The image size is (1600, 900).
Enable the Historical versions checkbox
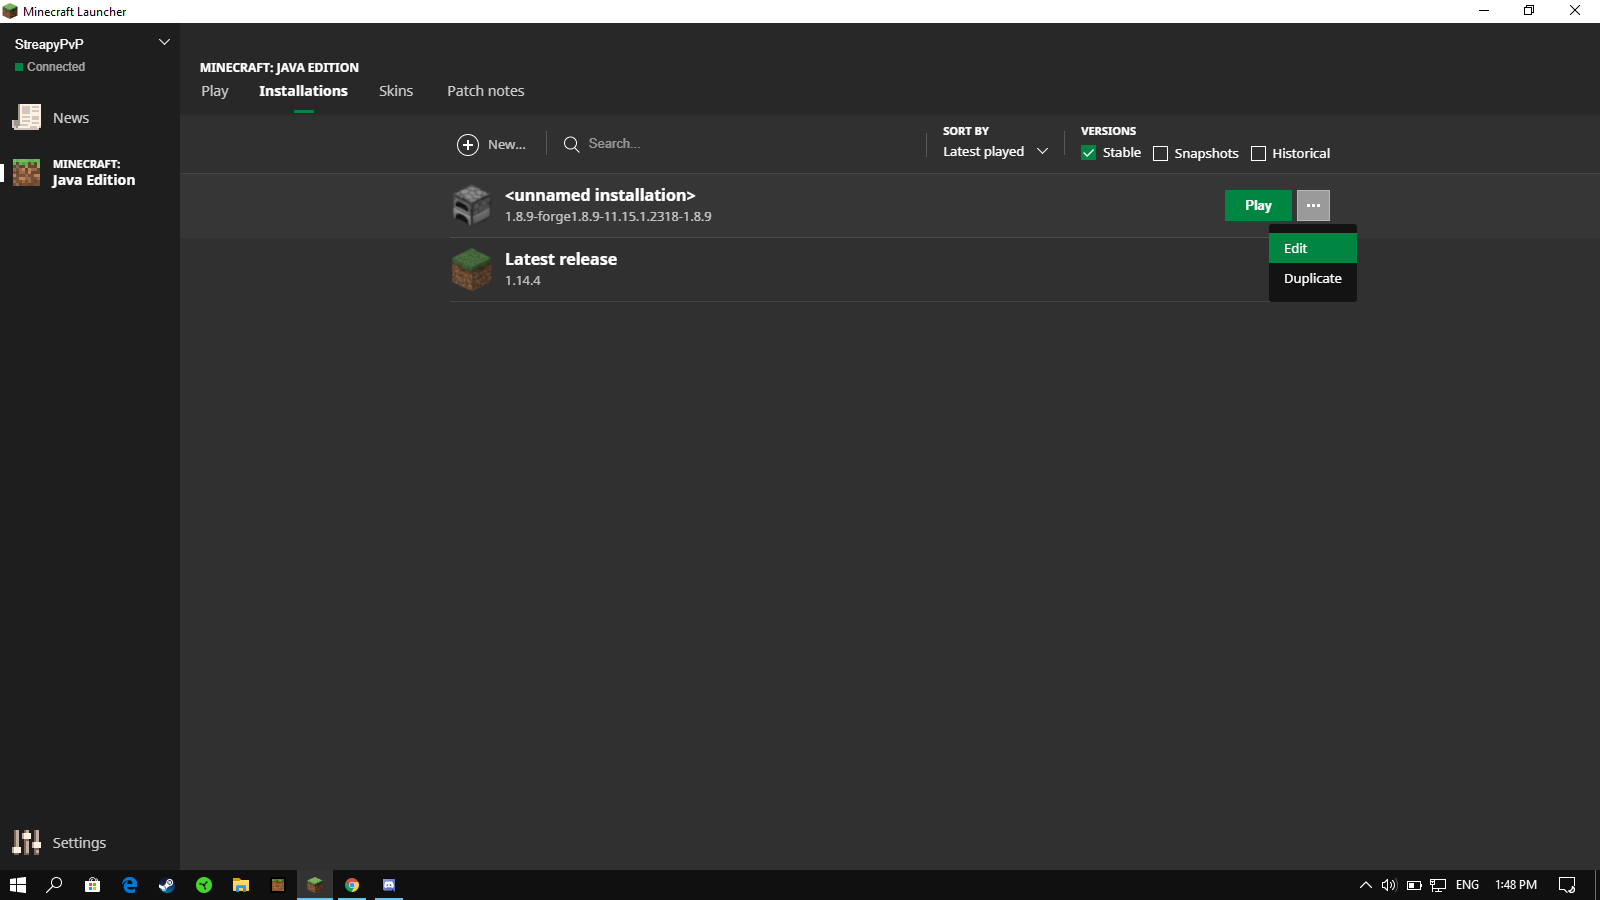1258,153
